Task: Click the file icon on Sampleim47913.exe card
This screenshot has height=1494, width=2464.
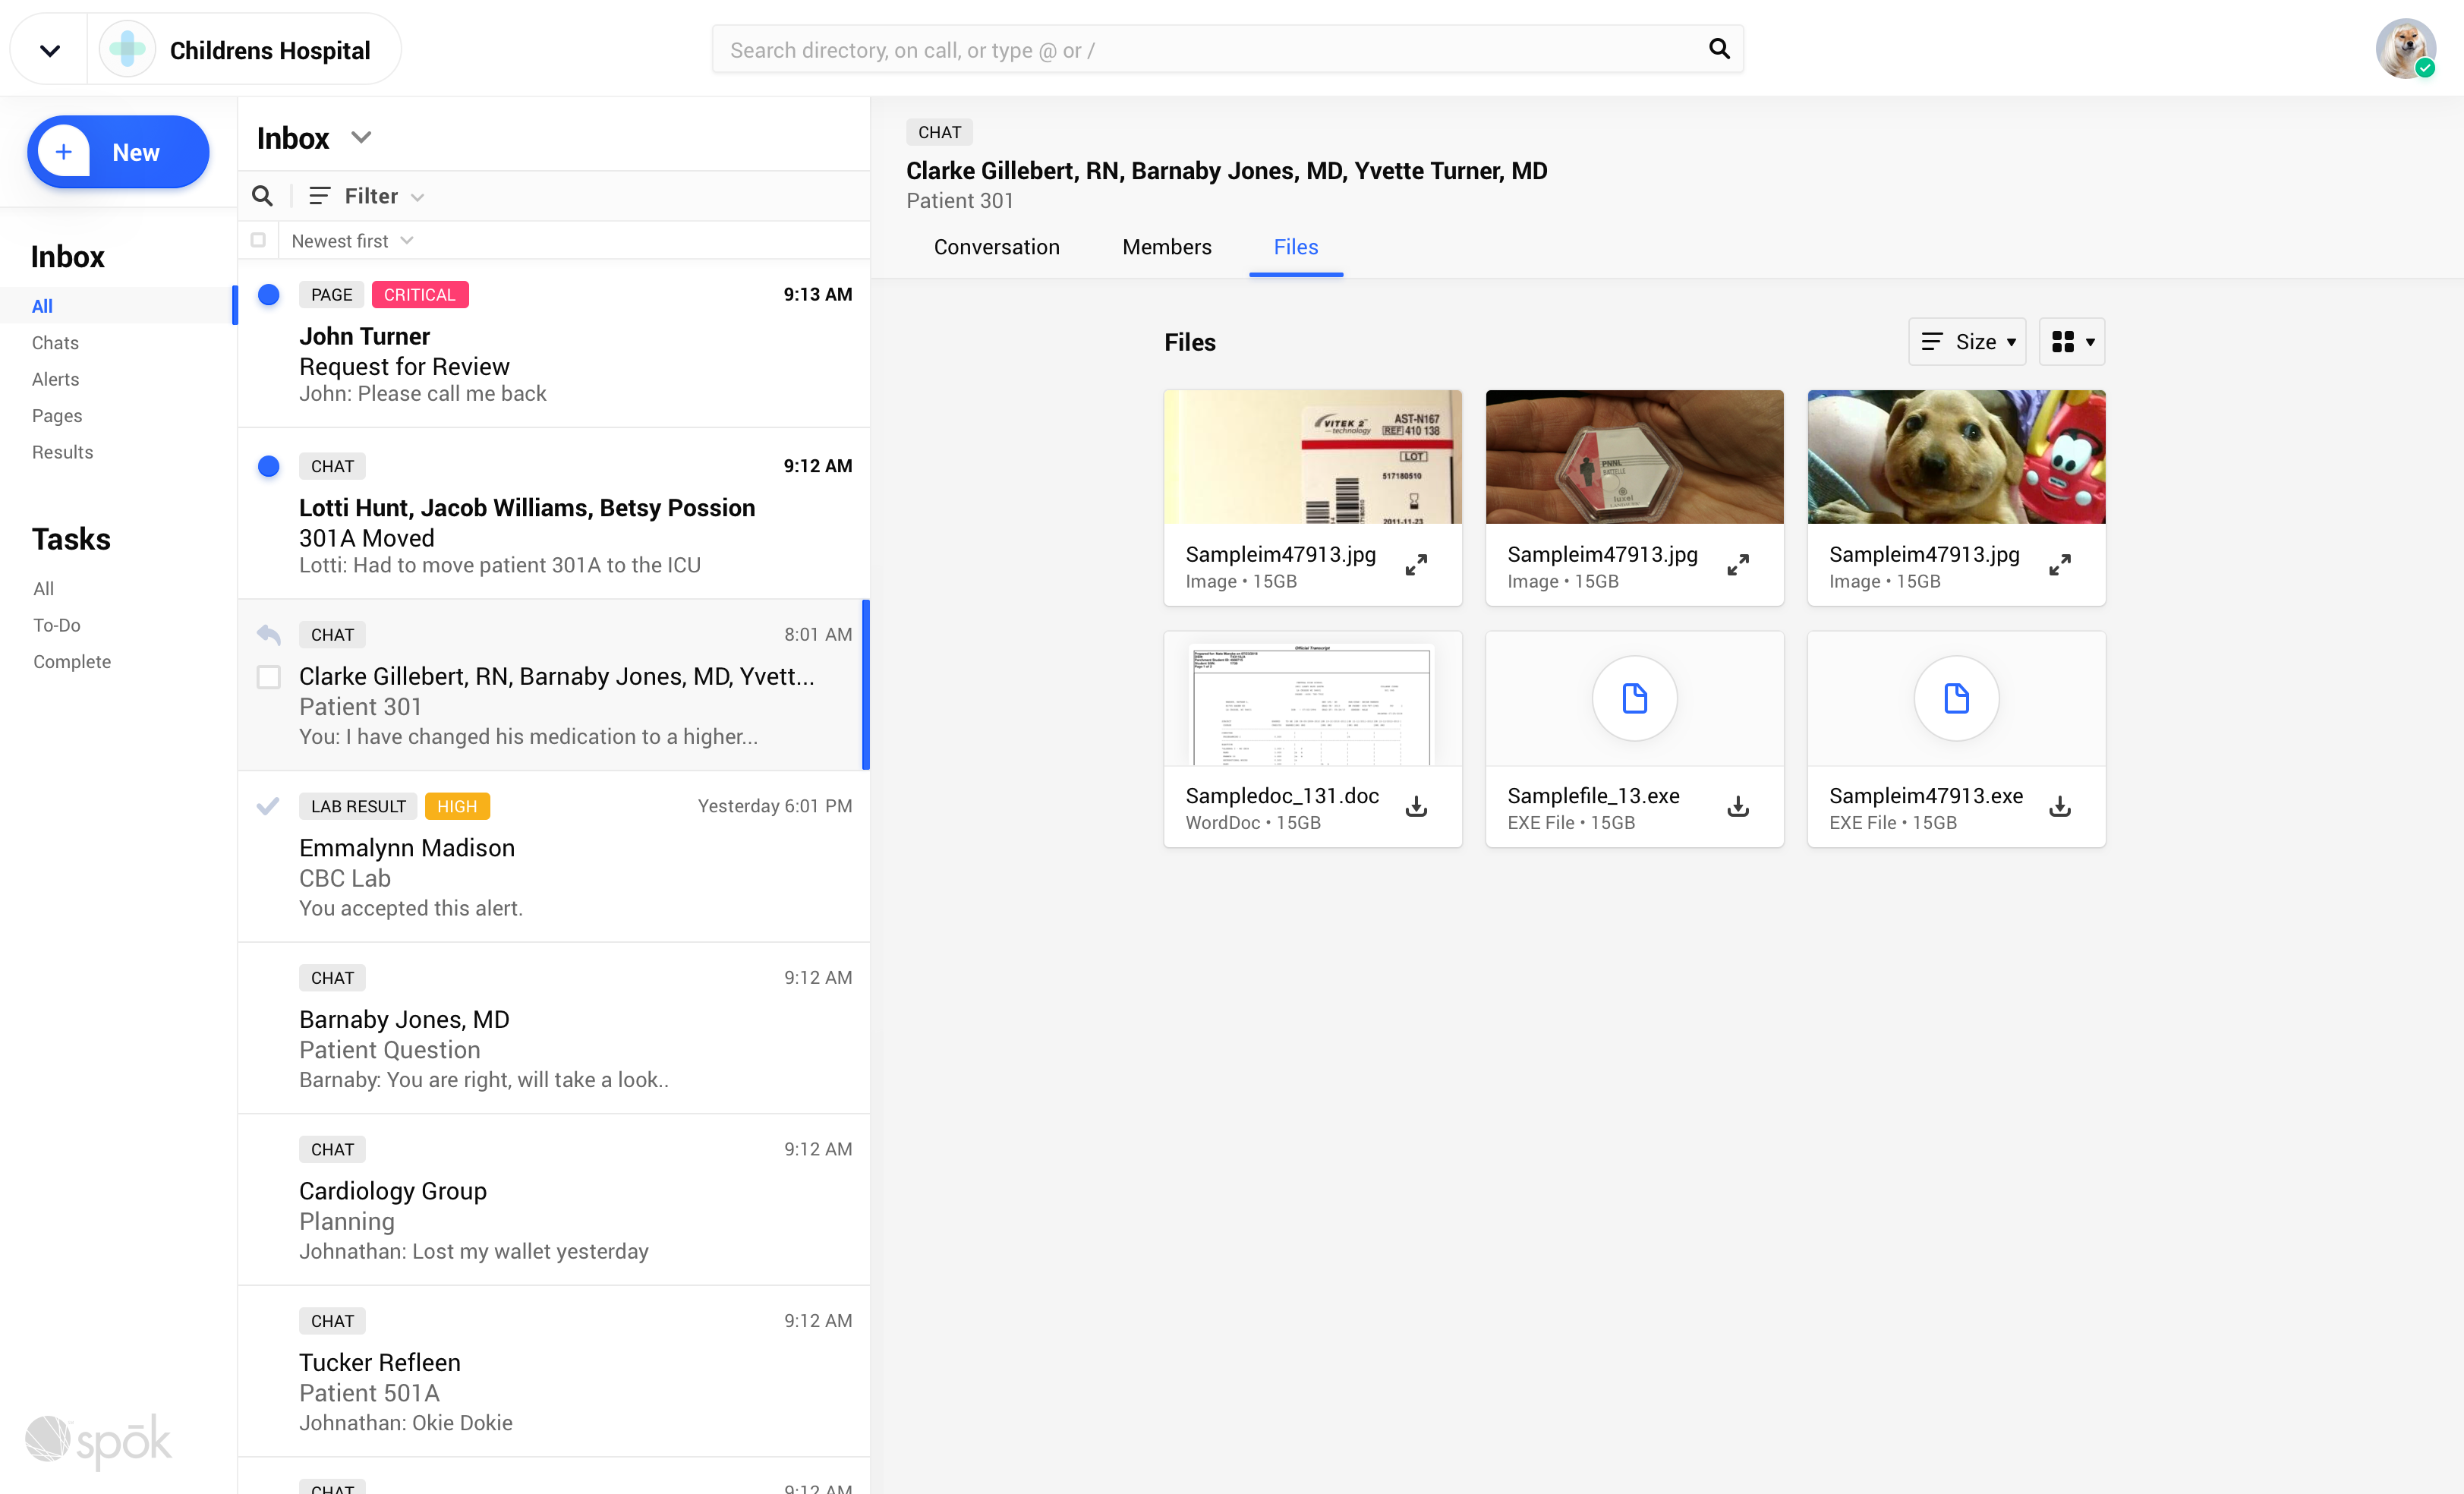Action: tap(1956, 698)
